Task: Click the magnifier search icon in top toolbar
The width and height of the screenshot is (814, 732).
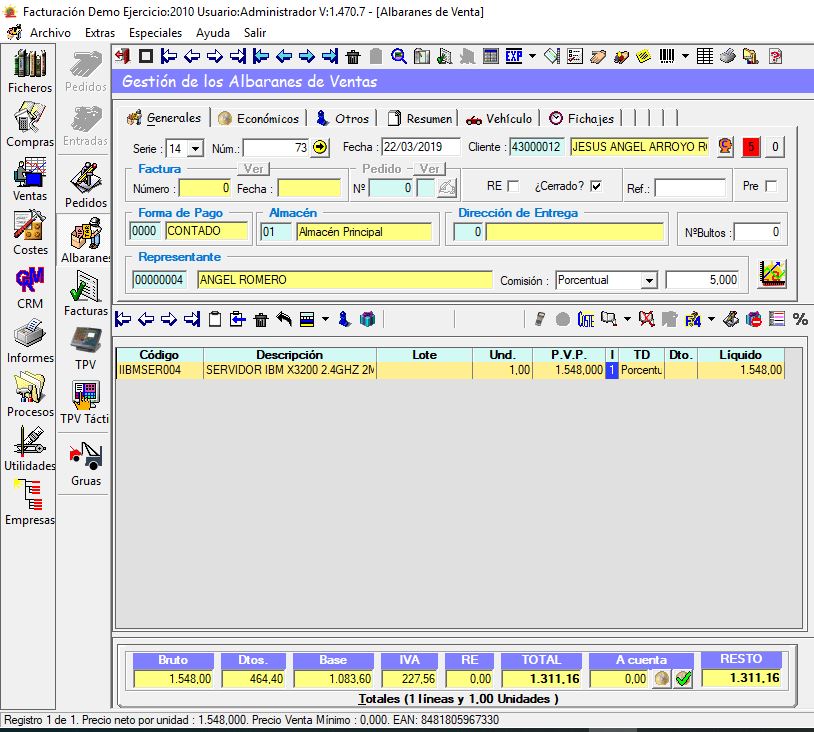Action: [x=399, y=56]
